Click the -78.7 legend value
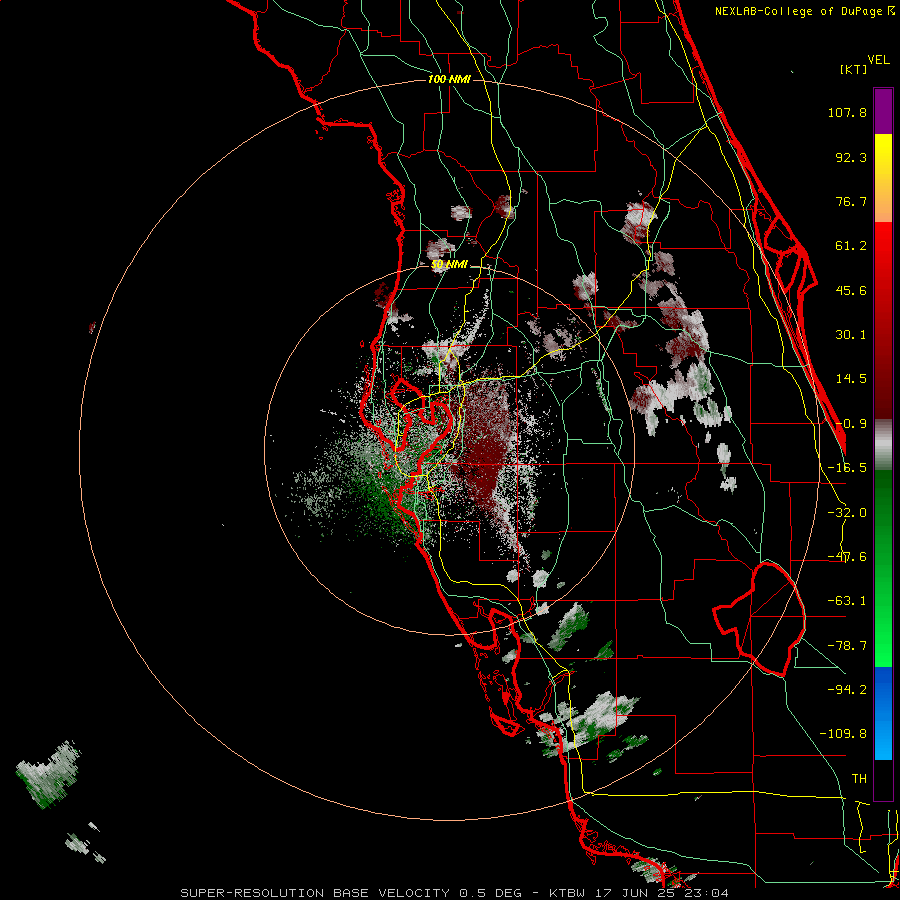Image resolution: width=900 pixels, height=900 pixels. (x=847, y=646)
